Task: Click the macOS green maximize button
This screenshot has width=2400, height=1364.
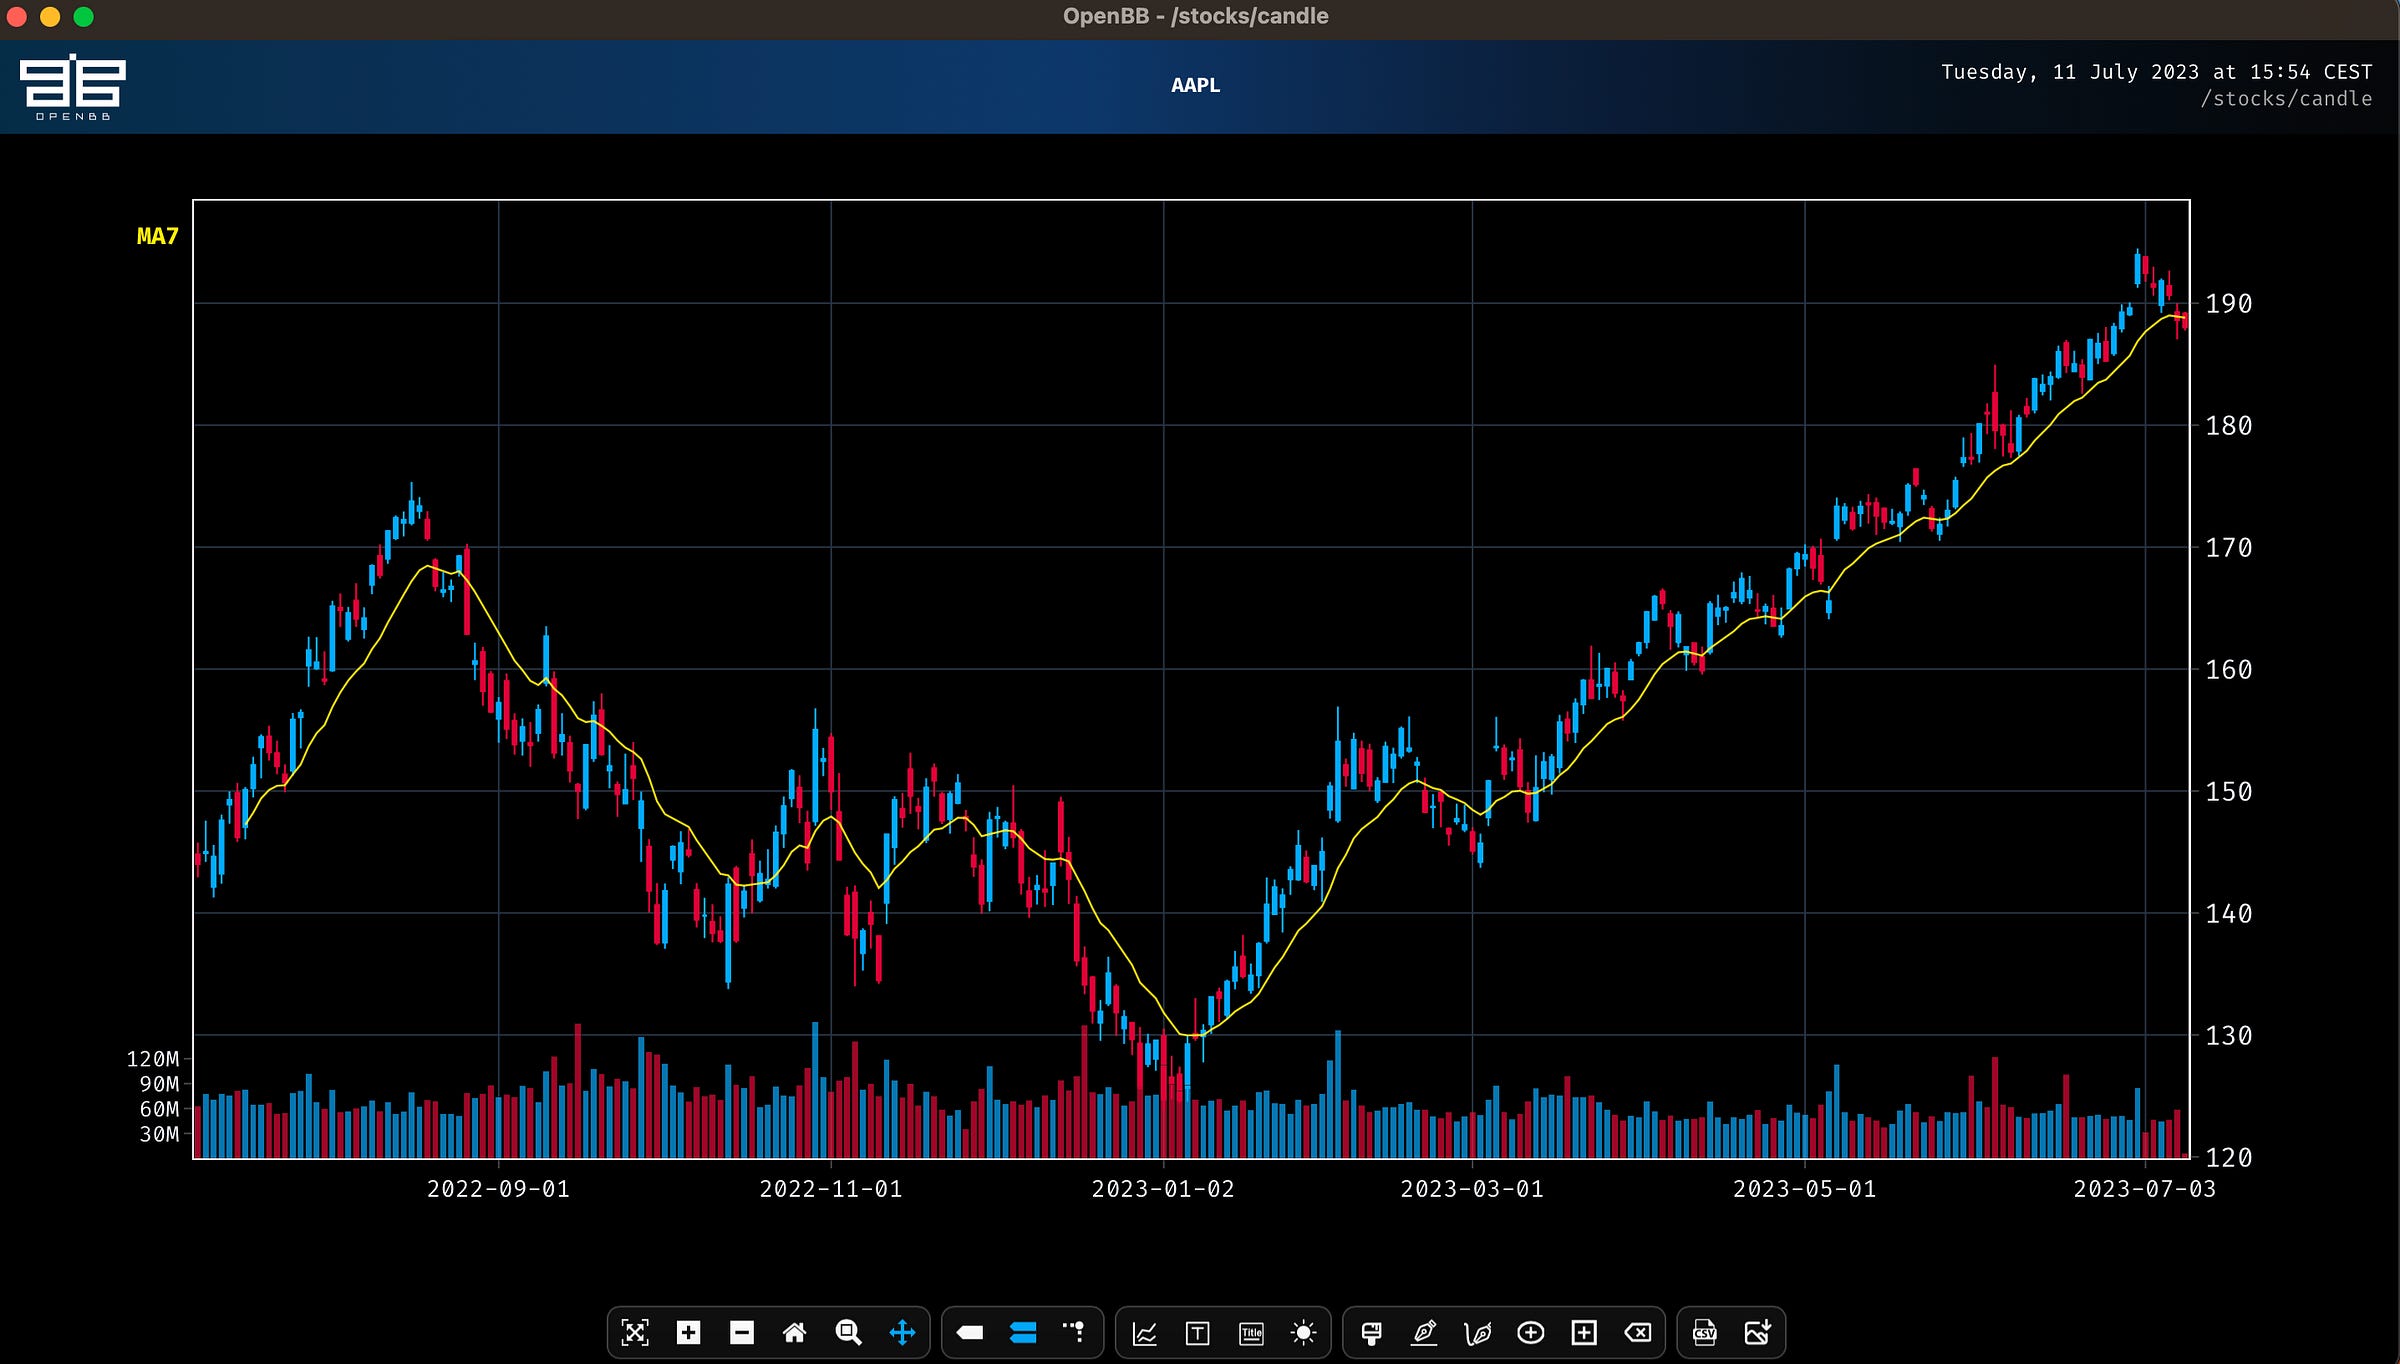Action: click(84, 16)
